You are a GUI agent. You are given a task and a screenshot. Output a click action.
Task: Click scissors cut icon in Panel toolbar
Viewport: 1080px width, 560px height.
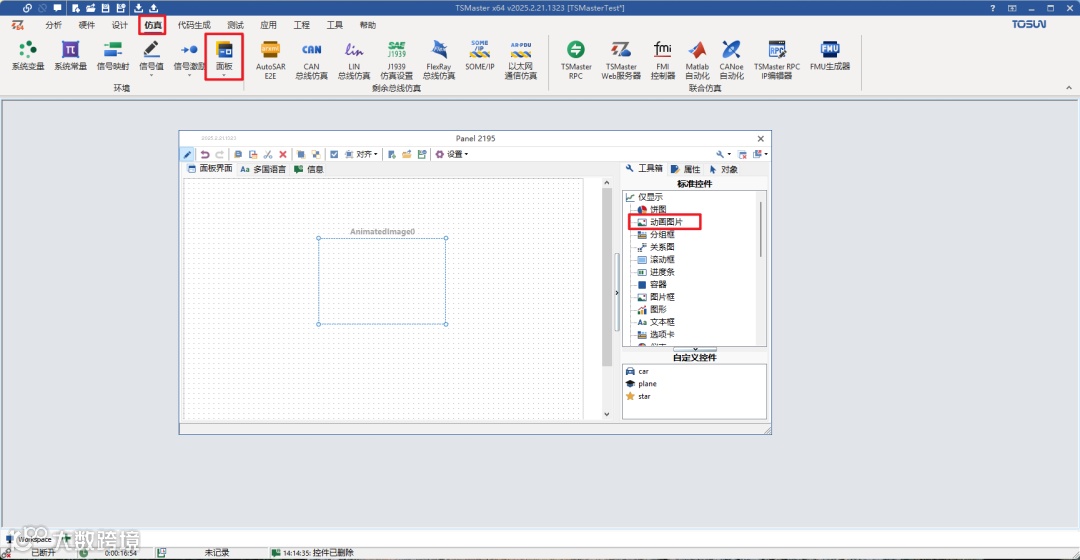coord(268,154)
